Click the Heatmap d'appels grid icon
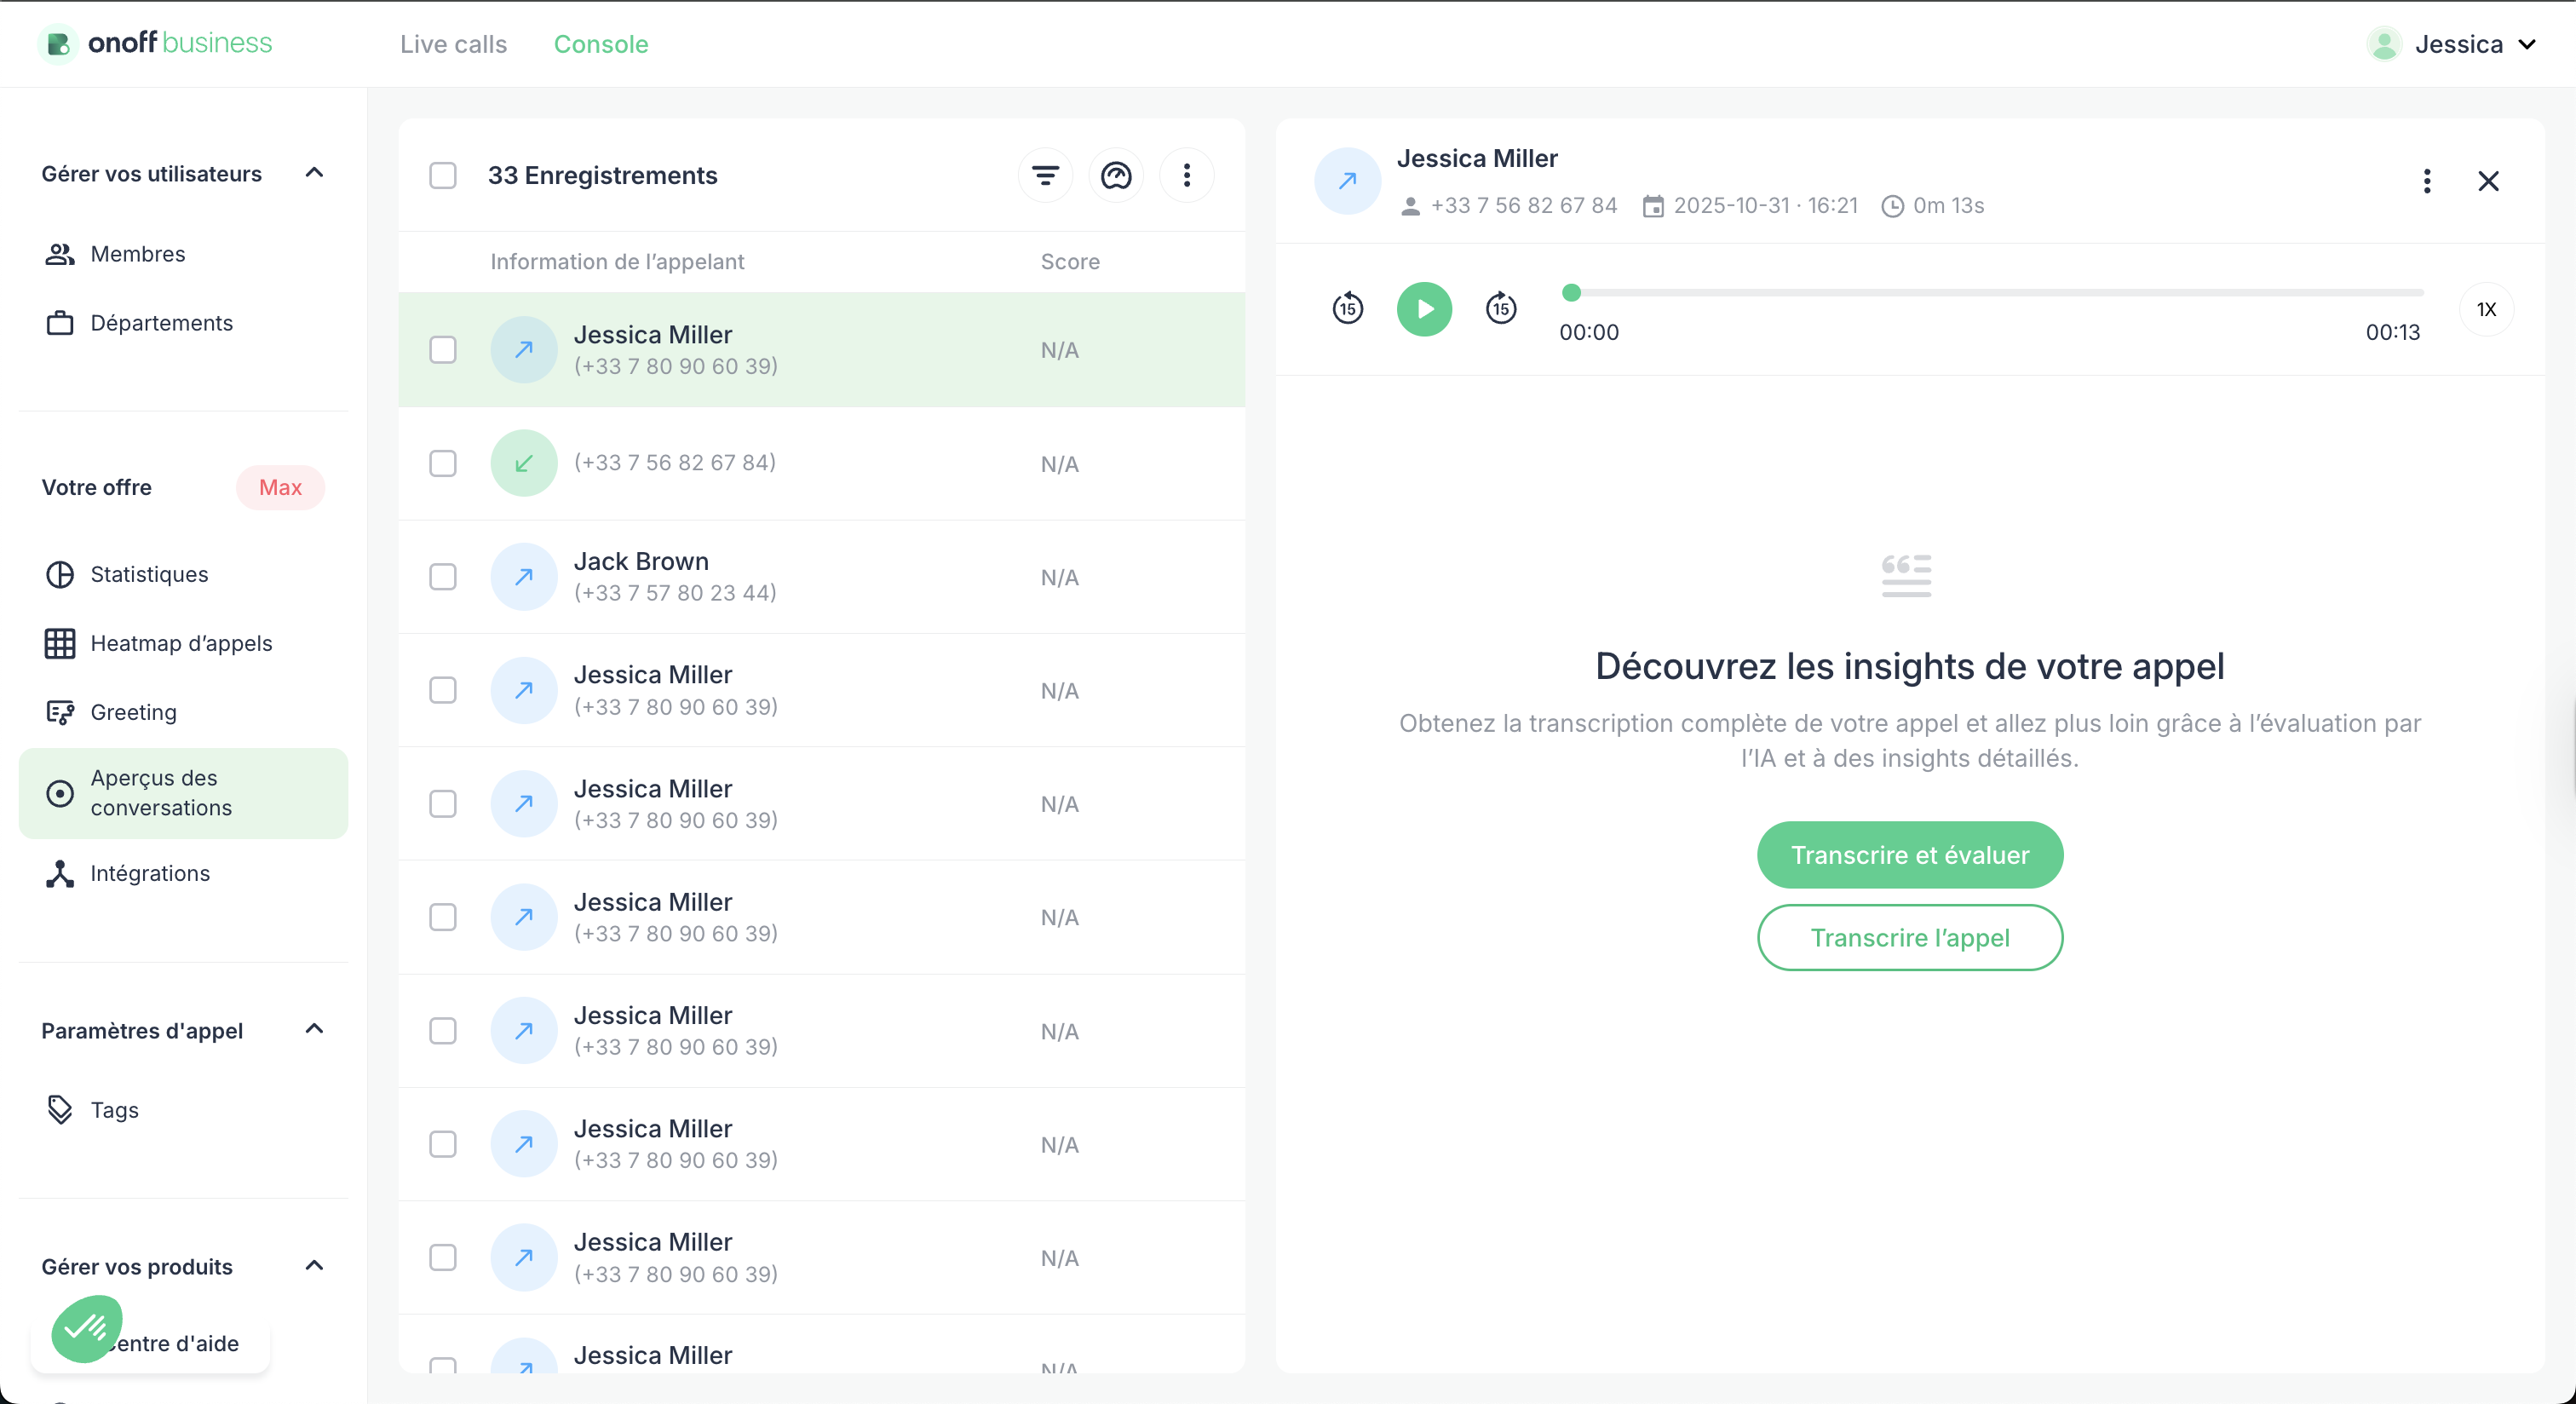 click(60, 643)
